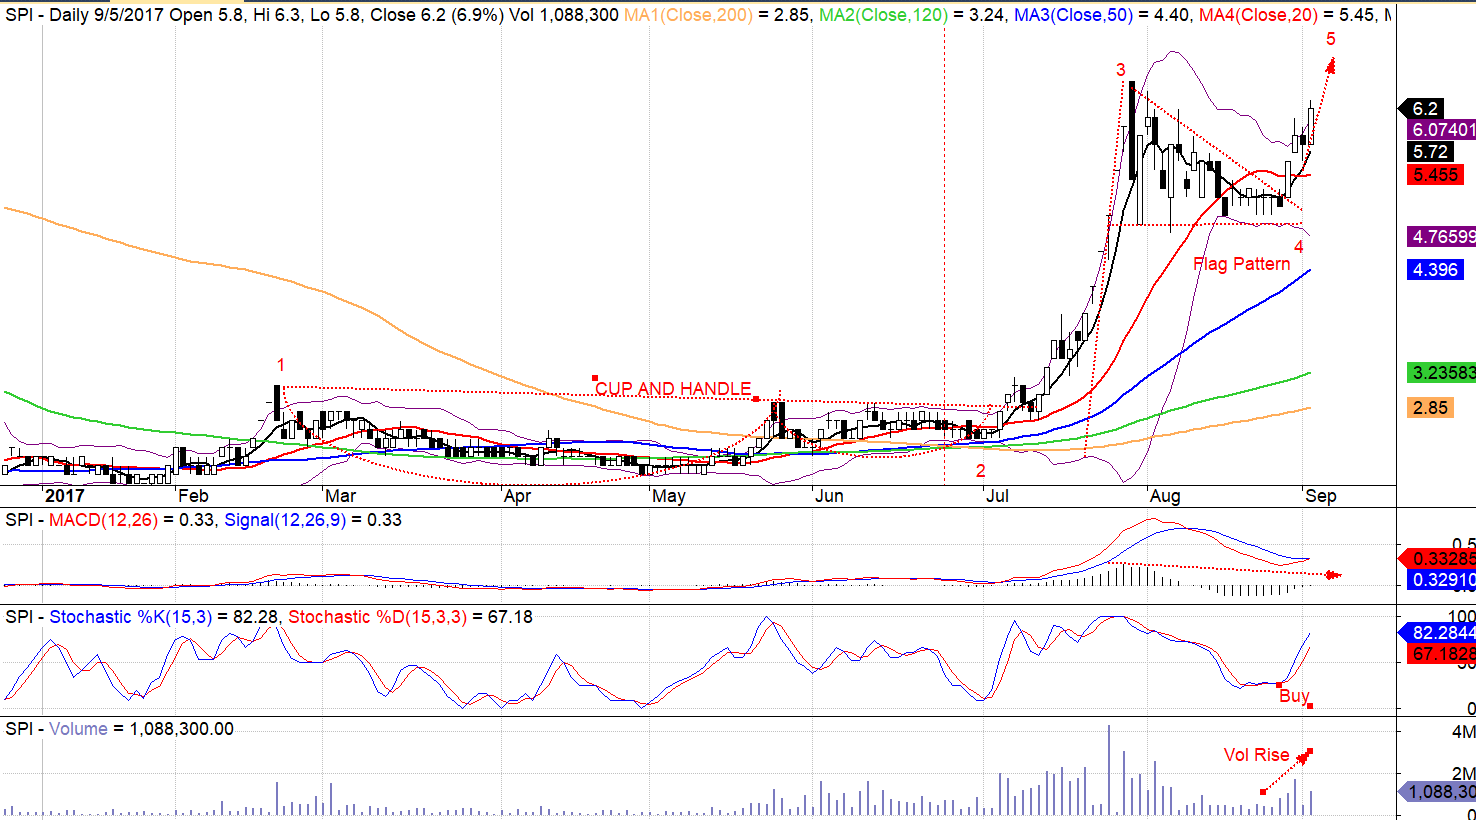Viewport: 1476px width, 820px height.
Task: Click the black 6.2 last price tag
Action: (1425, 109)
